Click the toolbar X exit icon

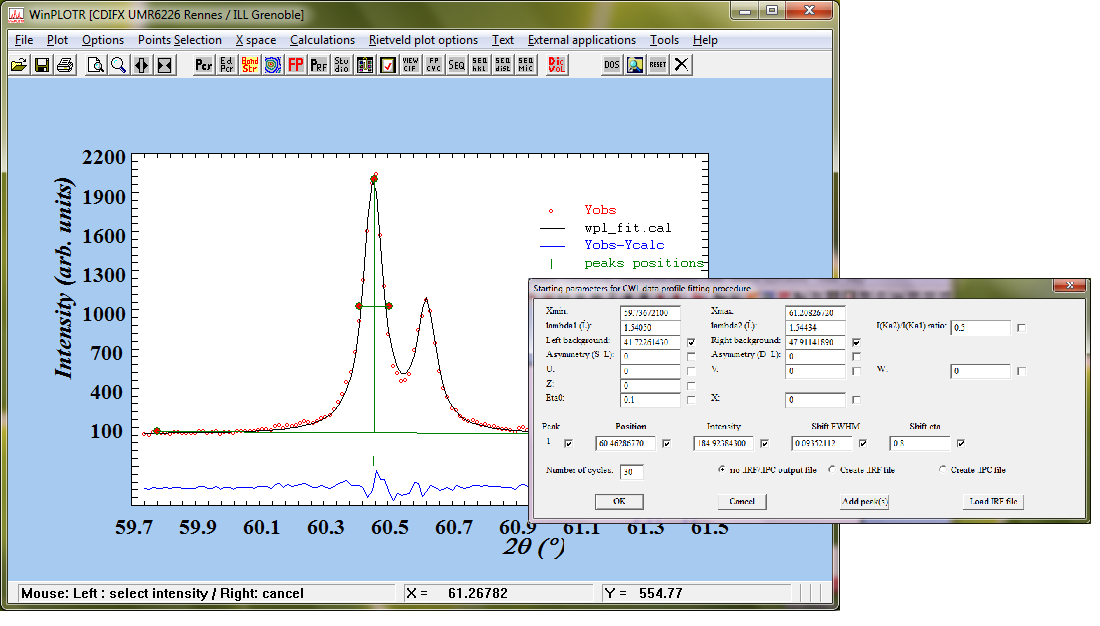pyautogui.click(x=681, y=65)
